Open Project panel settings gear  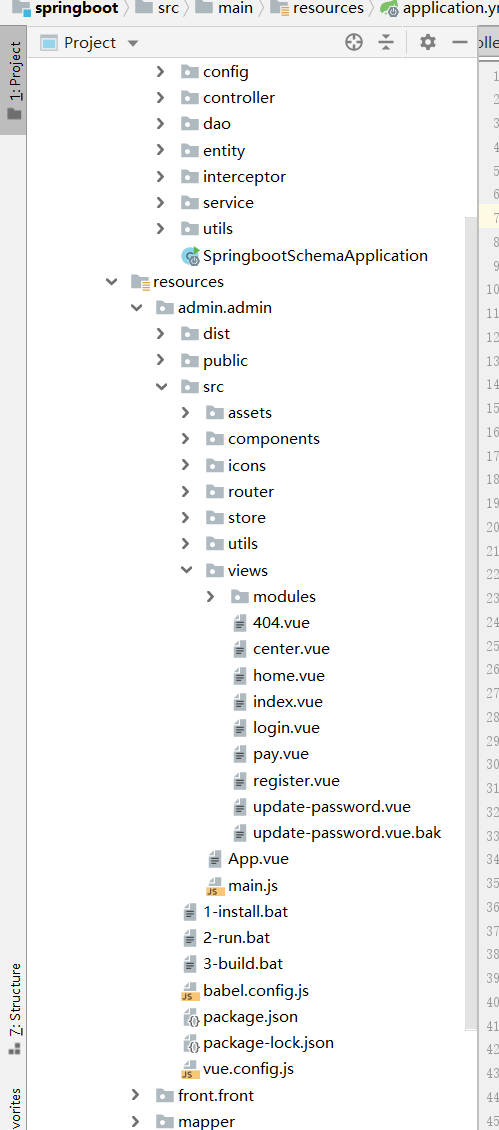pyautogui.click(x=428, y=43)
